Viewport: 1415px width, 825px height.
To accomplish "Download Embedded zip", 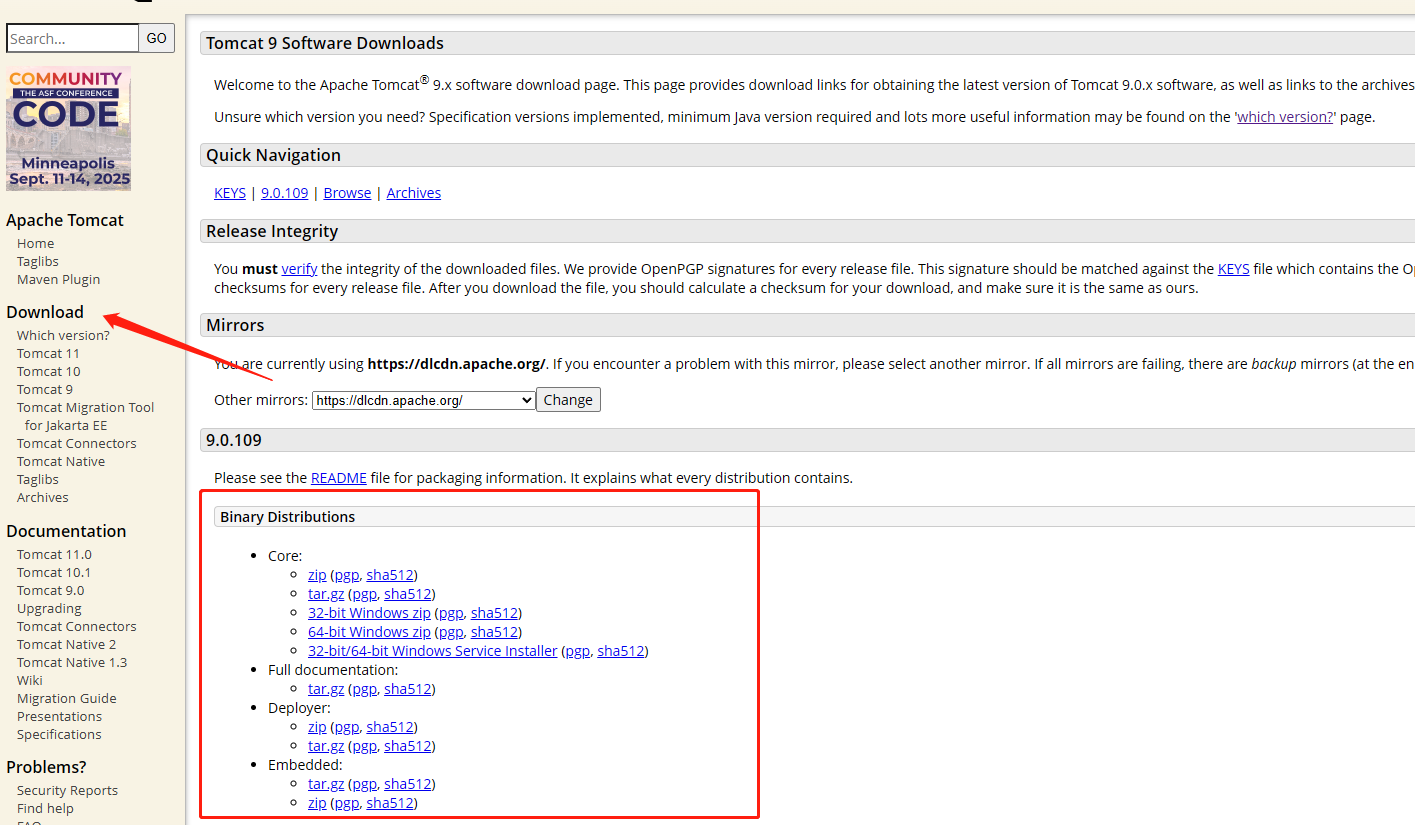I will [x=317, y=803].
